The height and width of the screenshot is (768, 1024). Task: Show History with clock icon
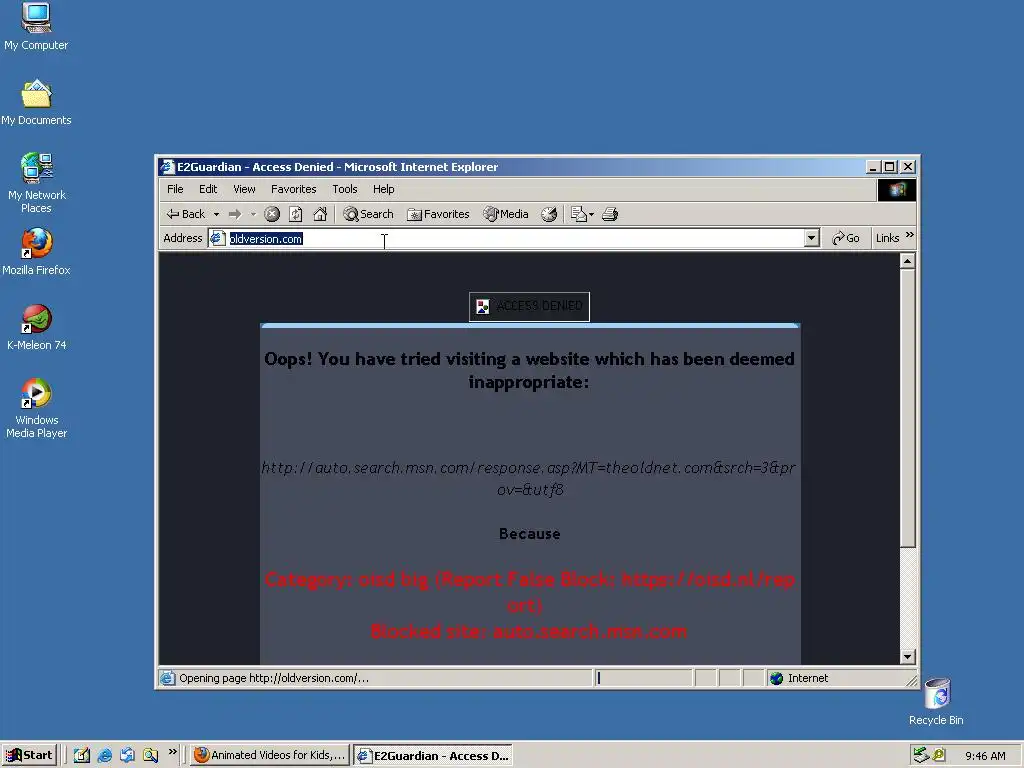tap(549, 214)
